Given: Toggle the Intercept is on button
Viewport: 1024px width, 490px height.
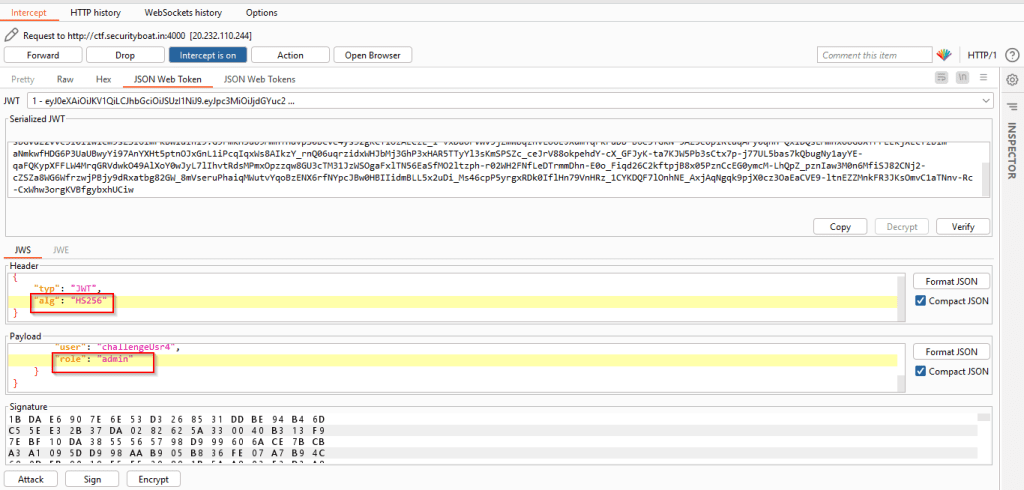Looking at the screenshot, I should [x=208, y=56].
